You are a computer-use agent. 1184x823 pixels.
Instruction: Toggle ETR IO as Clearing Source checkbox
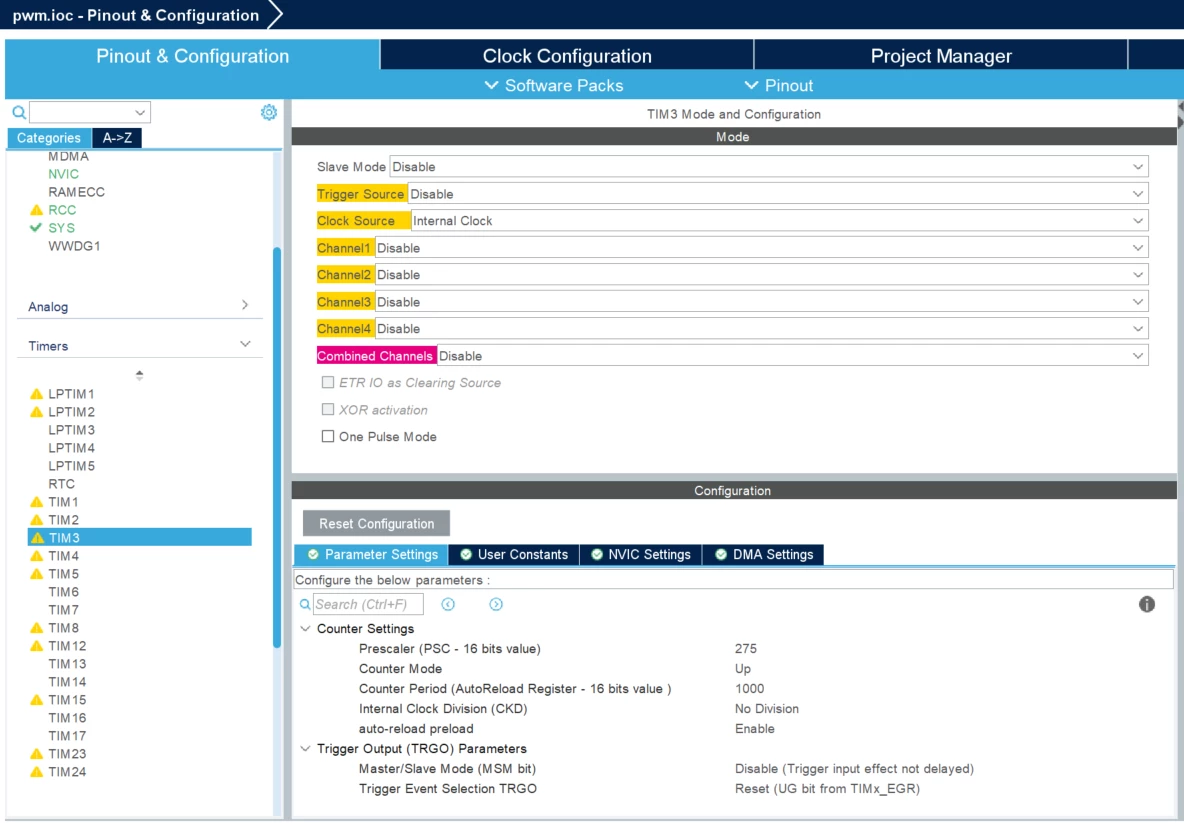[x=328, y=383]
